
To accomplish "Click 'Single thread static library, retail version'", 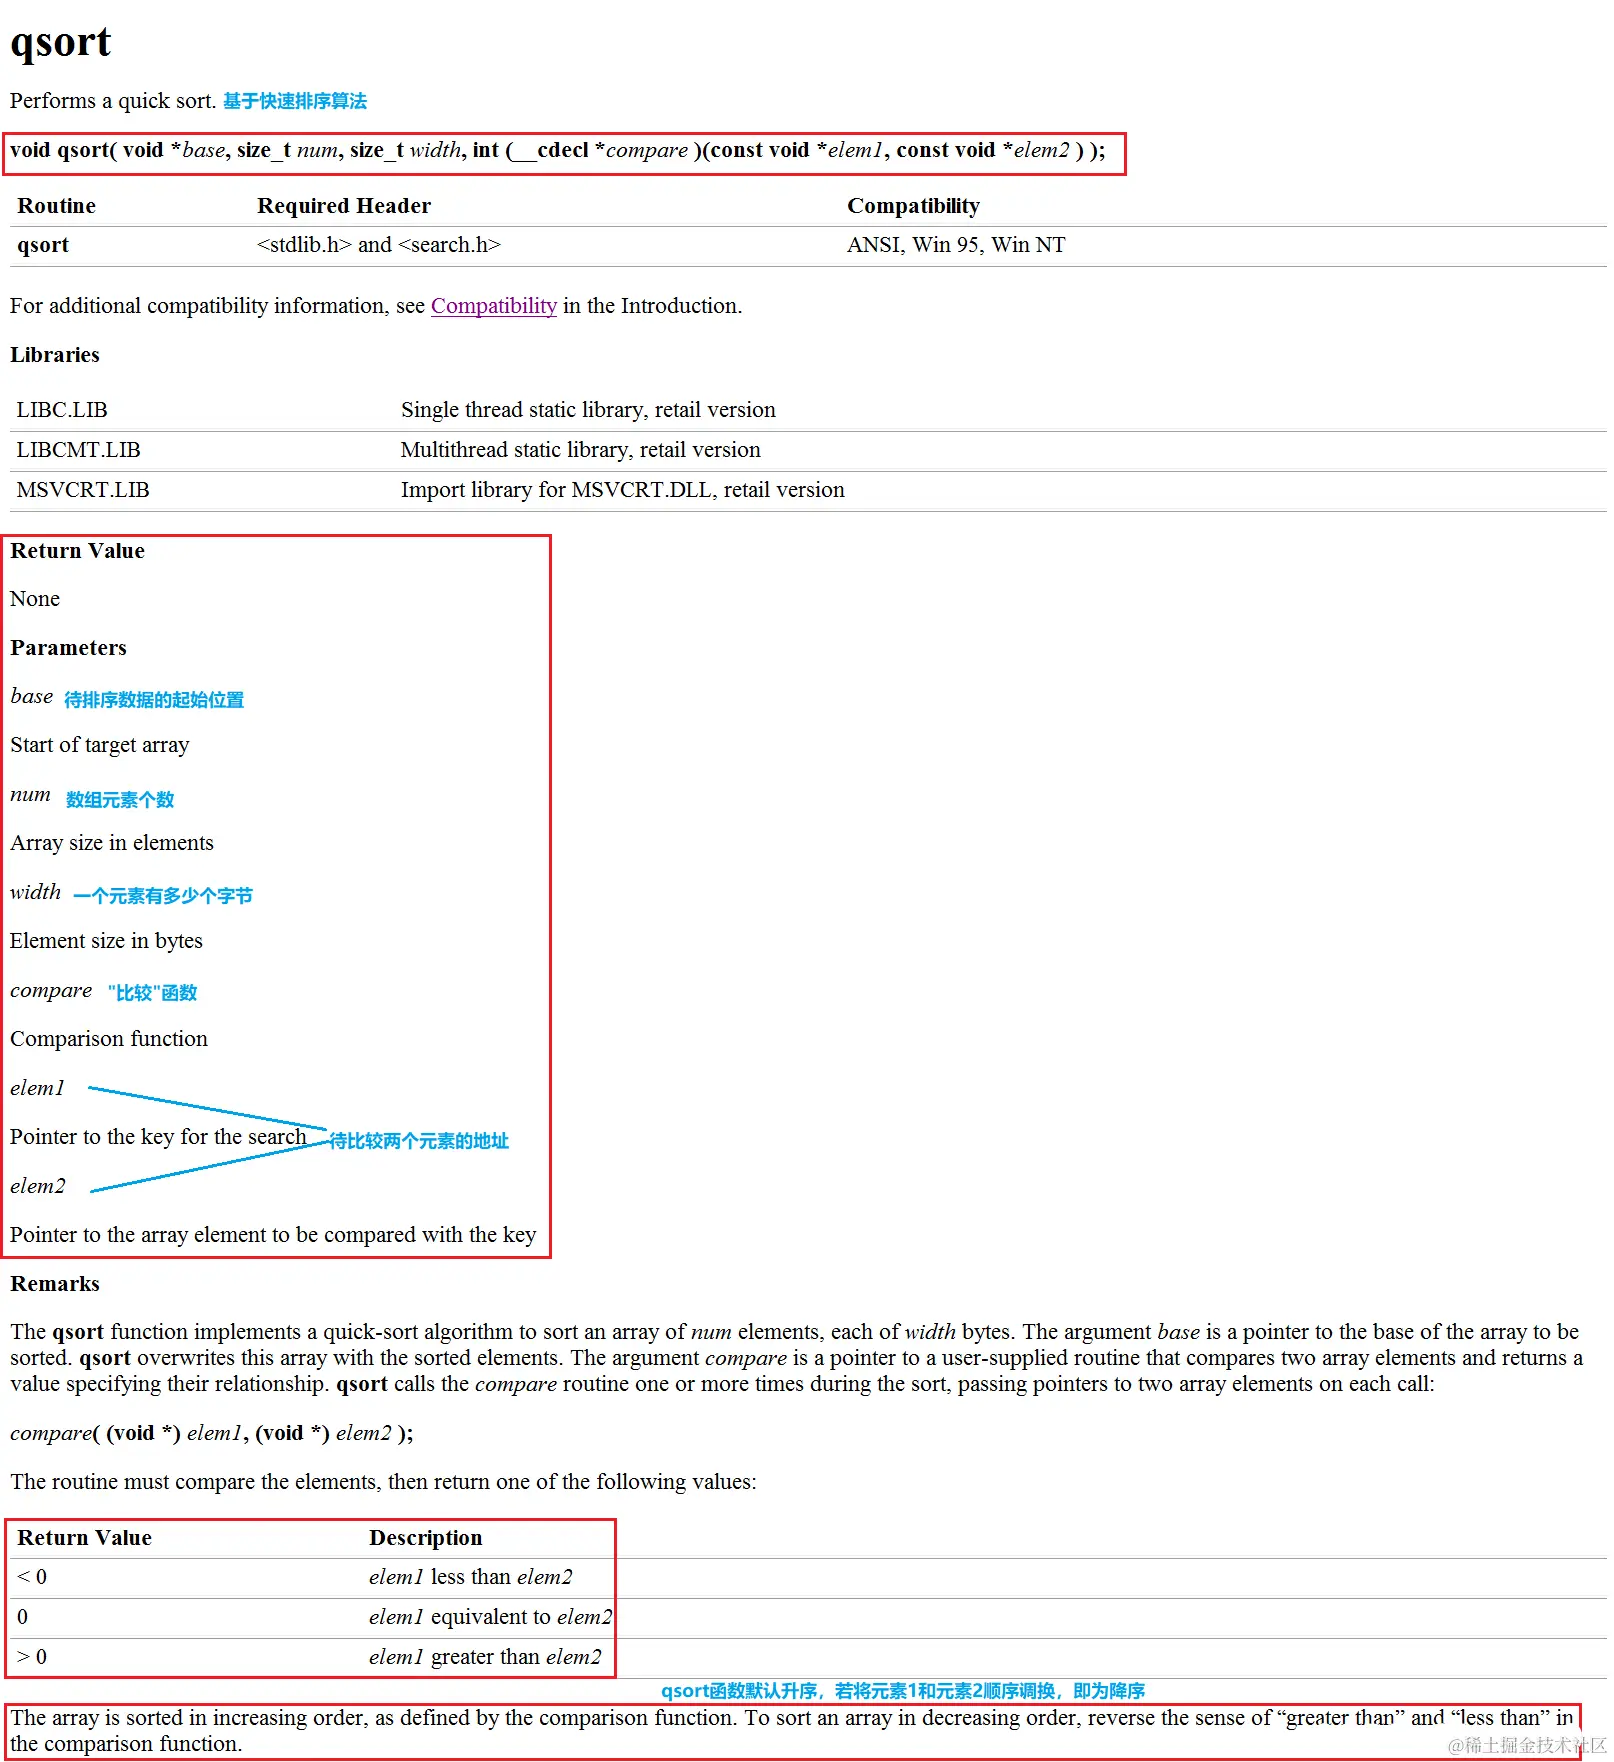I will (x=588, y=410).
